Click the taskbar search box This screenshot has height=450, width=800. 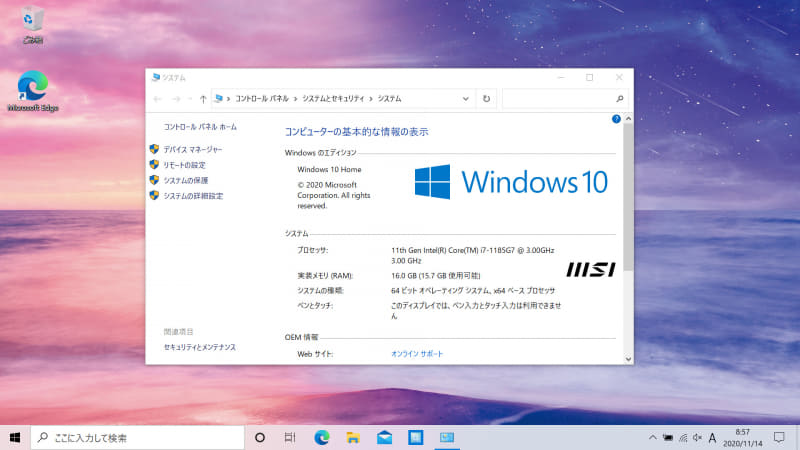(138, 437)
